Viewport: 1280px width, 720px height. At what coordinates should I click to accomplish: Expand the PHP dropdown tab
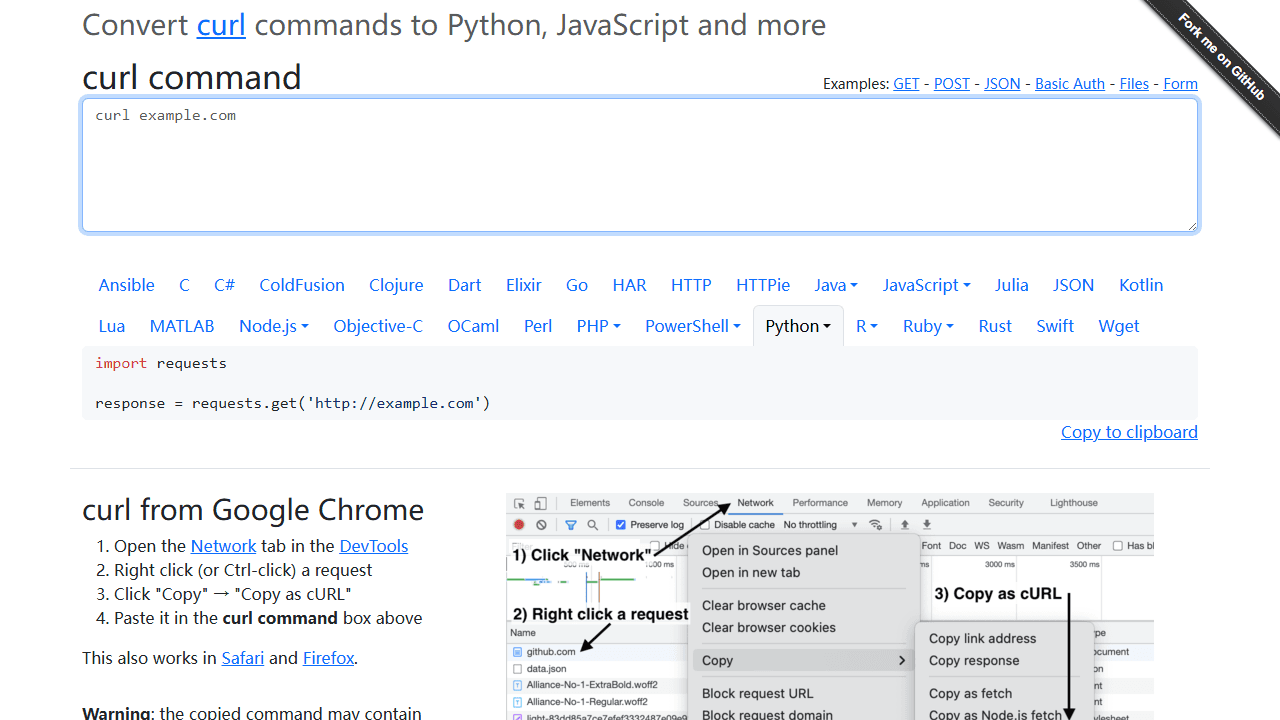click(598, 326)
